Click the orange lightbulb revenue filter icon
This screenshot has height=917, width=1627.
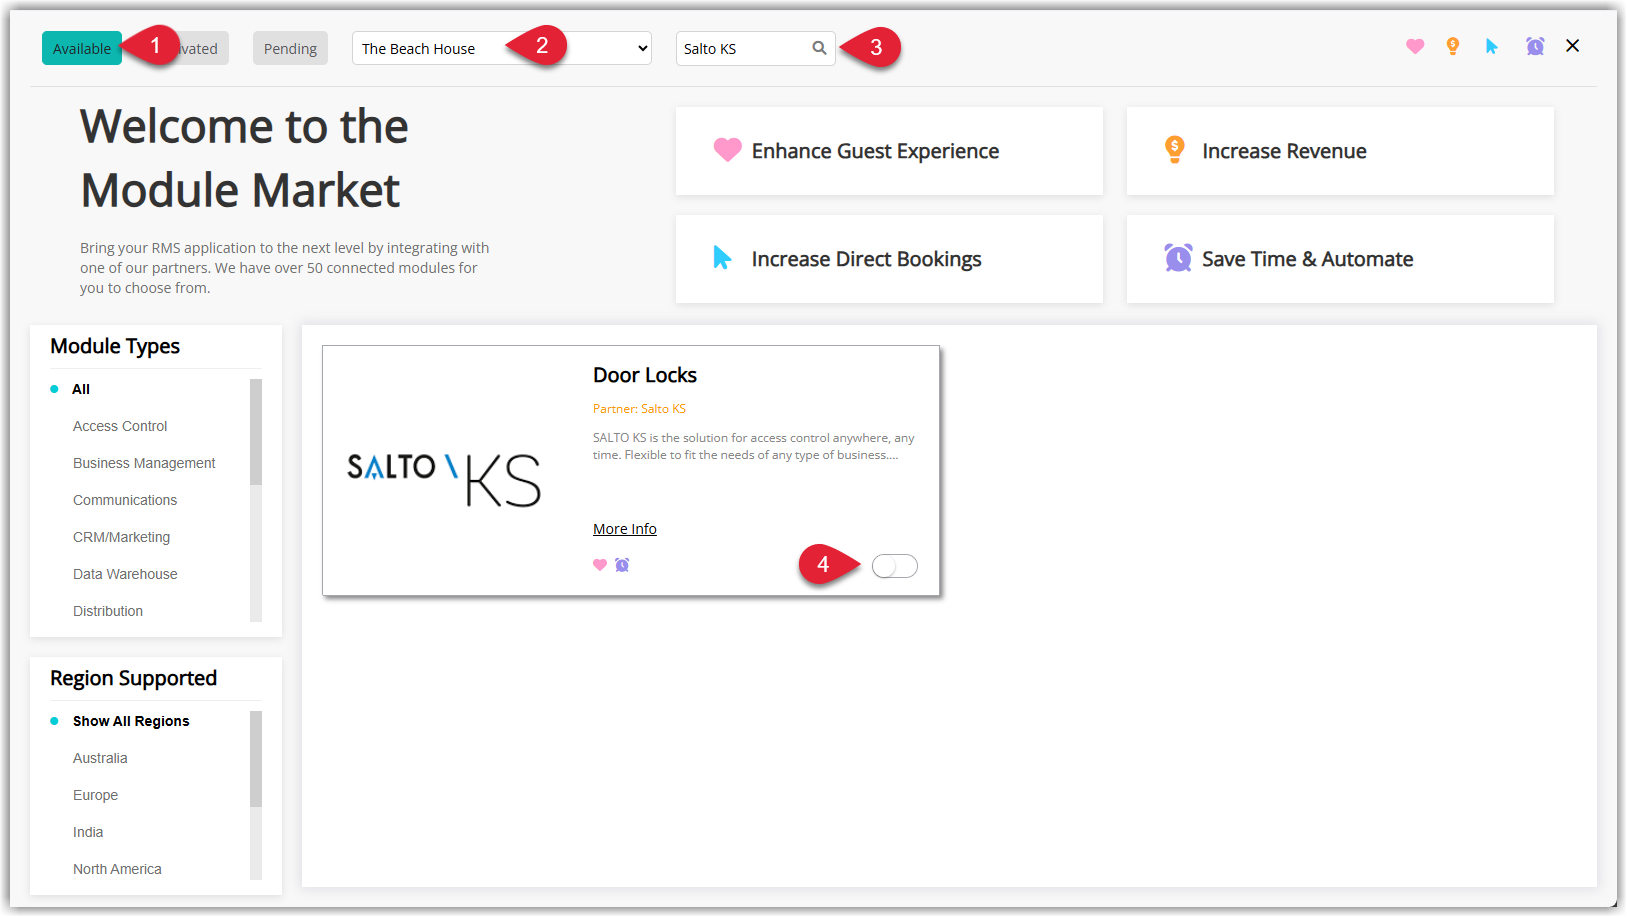(1453, 46)
